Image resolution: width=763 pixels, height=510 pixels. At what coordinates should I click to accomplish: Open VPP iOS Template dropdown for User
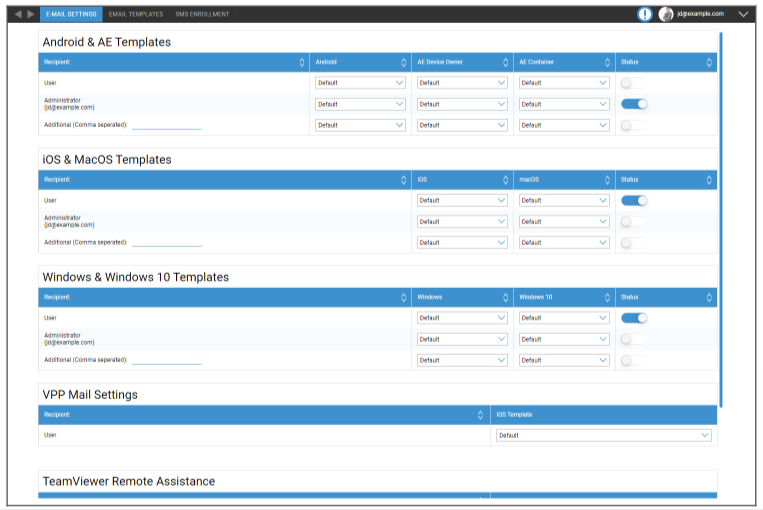pos(604,435)
